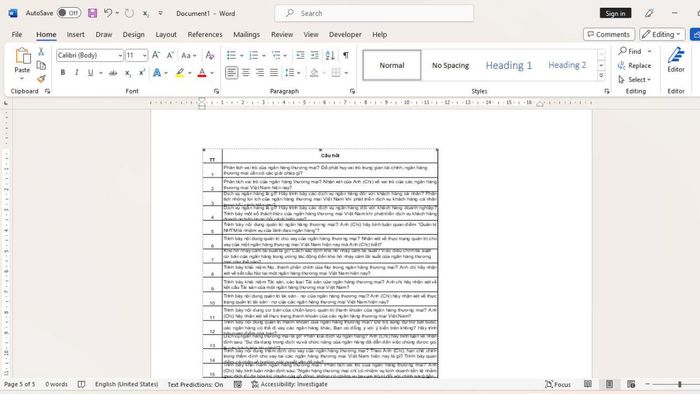Apply the red font color swatch

202,73
